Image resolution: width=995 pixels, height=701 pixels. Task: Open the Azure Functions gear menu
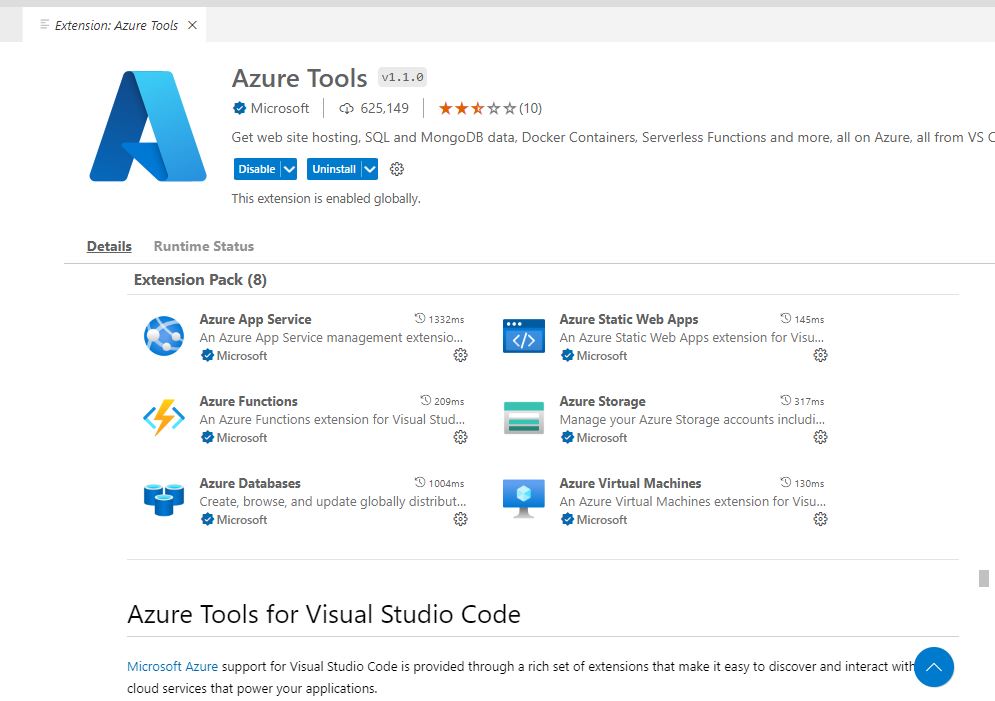click(461, 437)
